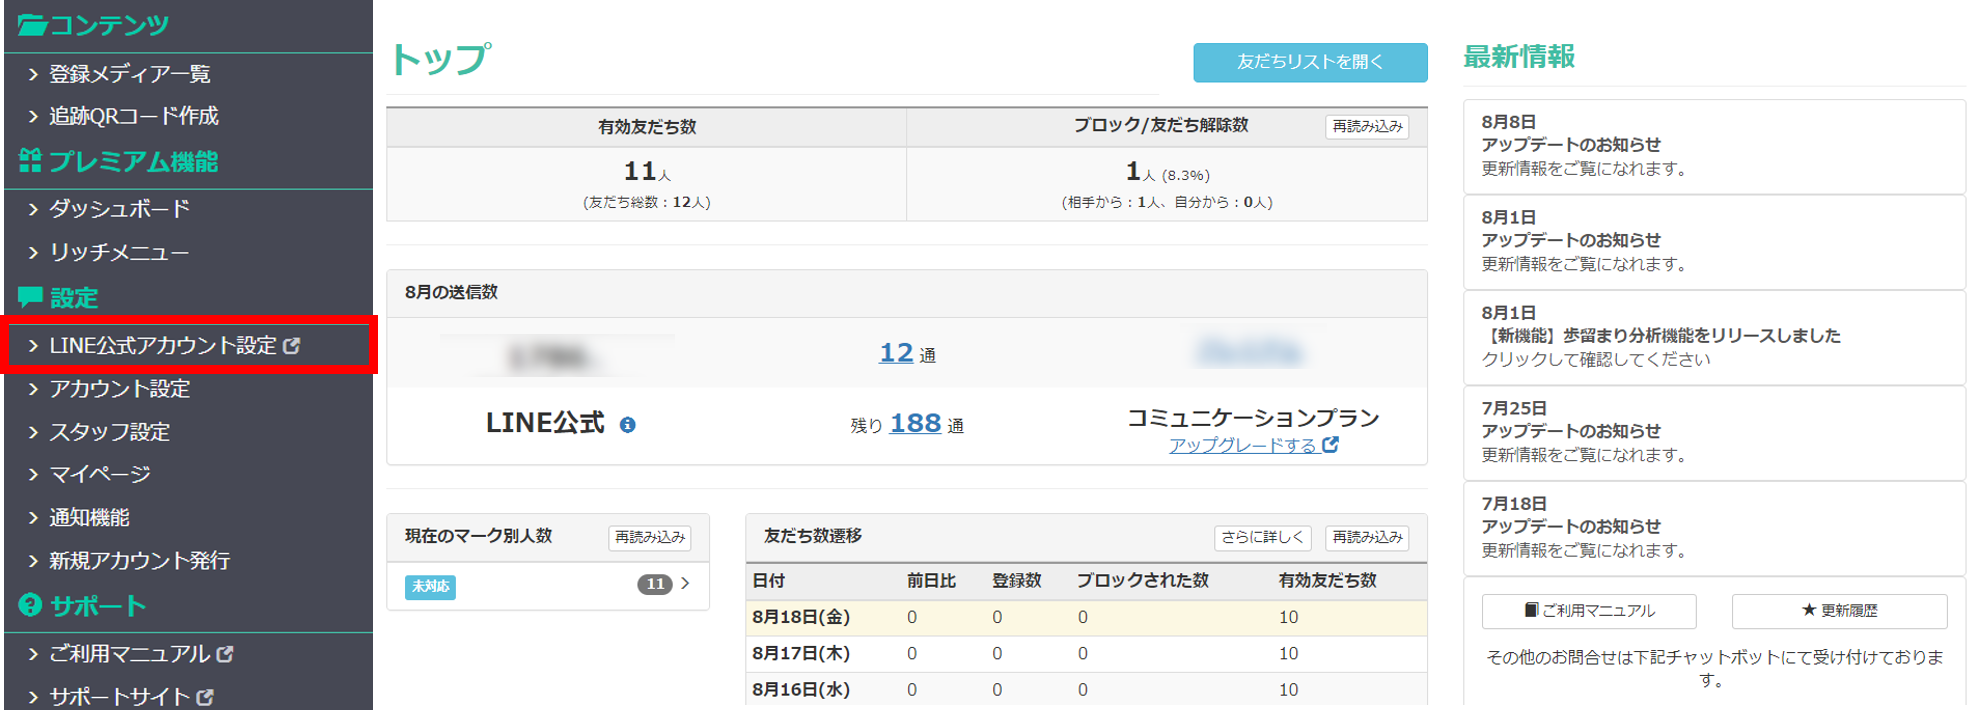Click the プレミアム機能 gift icon

(x=30, y=161)
